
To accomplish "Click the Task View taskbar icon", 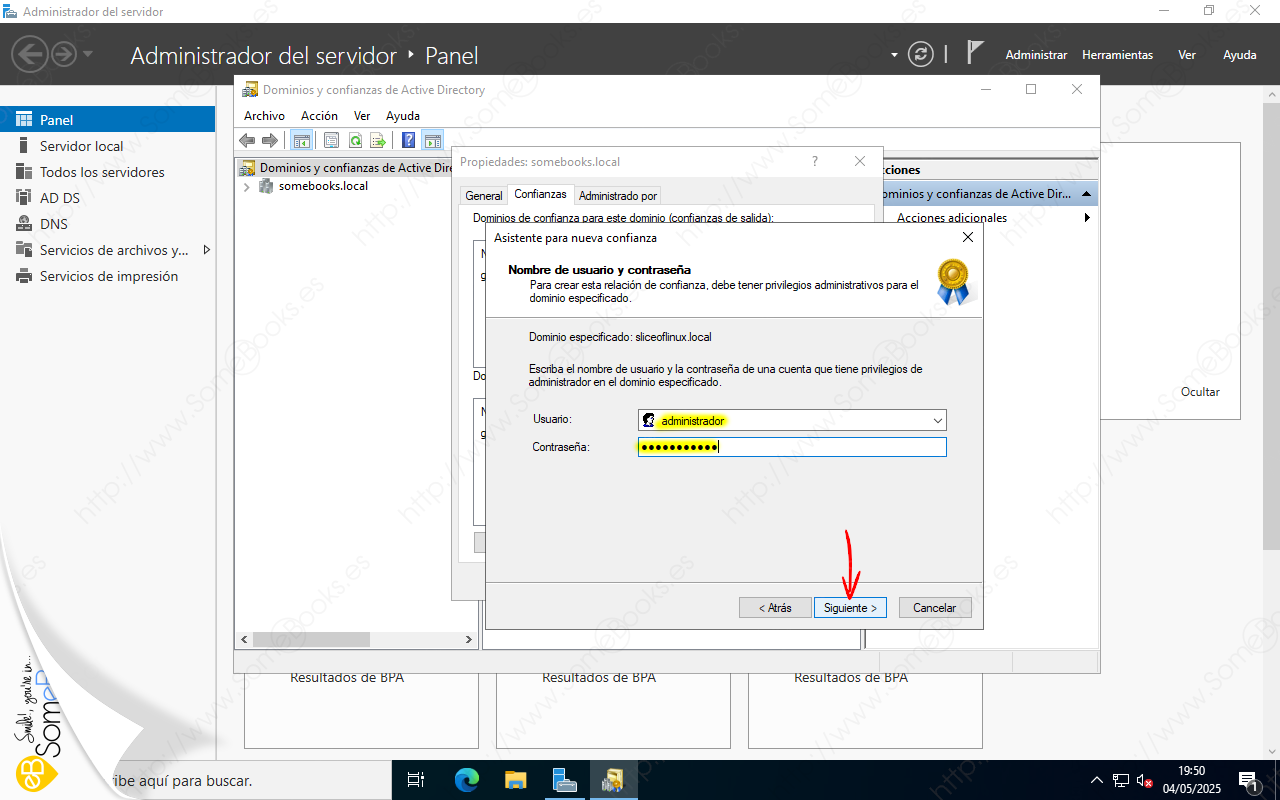I will coord(417,780).
